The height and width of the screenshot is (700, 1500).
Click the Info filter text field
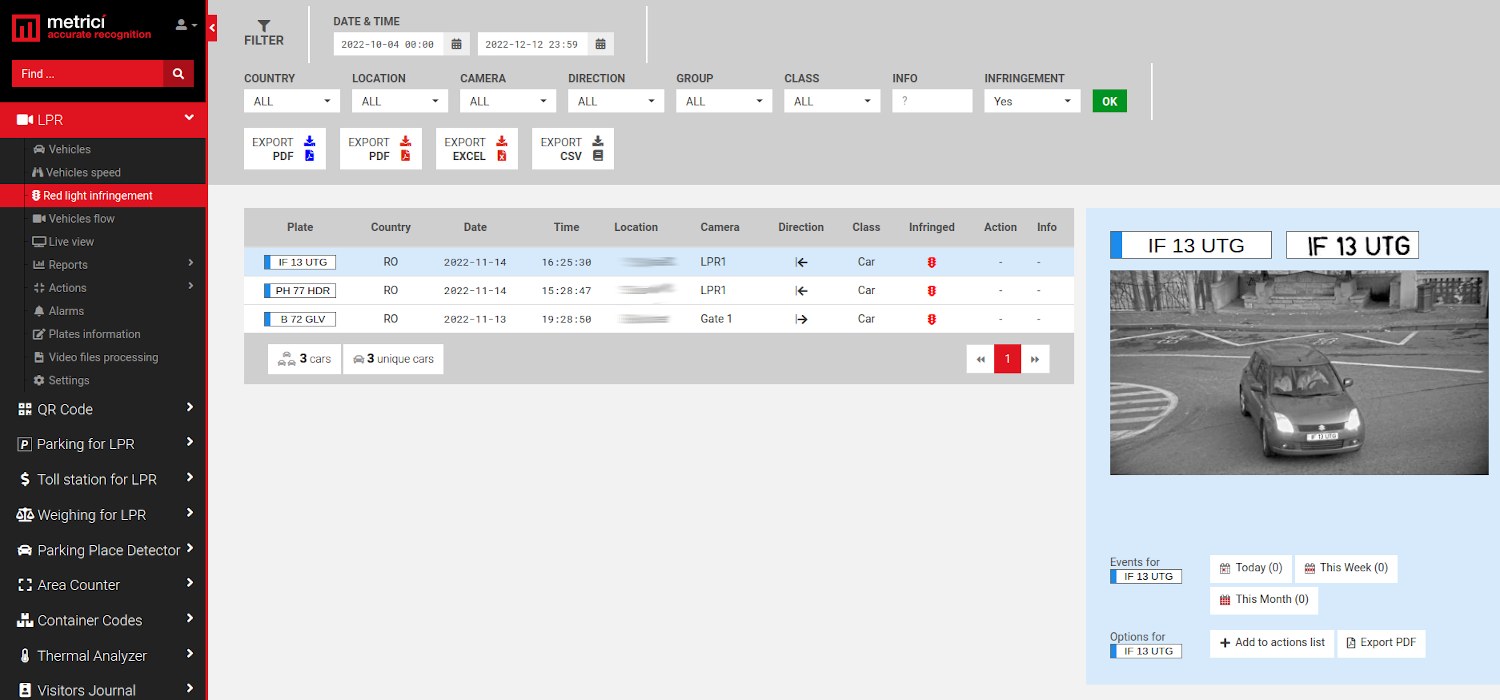click(x=931, y=101)
